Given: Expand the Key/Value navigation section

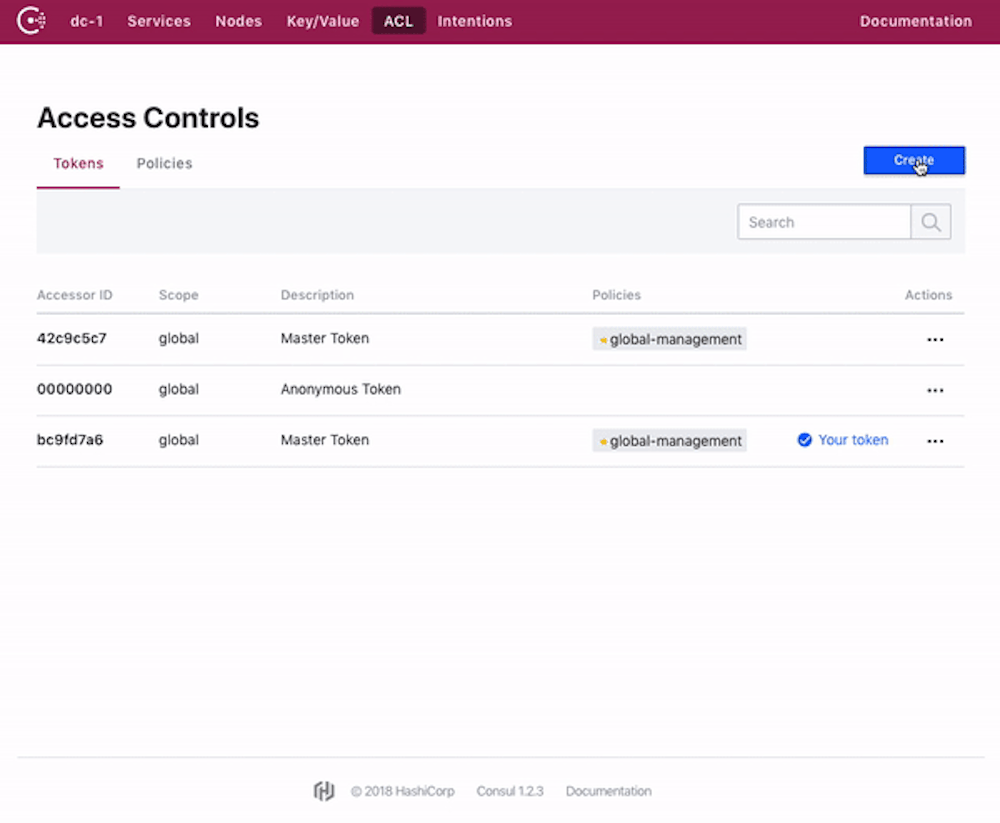Looking at the screenshot, I should tap(322, 20).
